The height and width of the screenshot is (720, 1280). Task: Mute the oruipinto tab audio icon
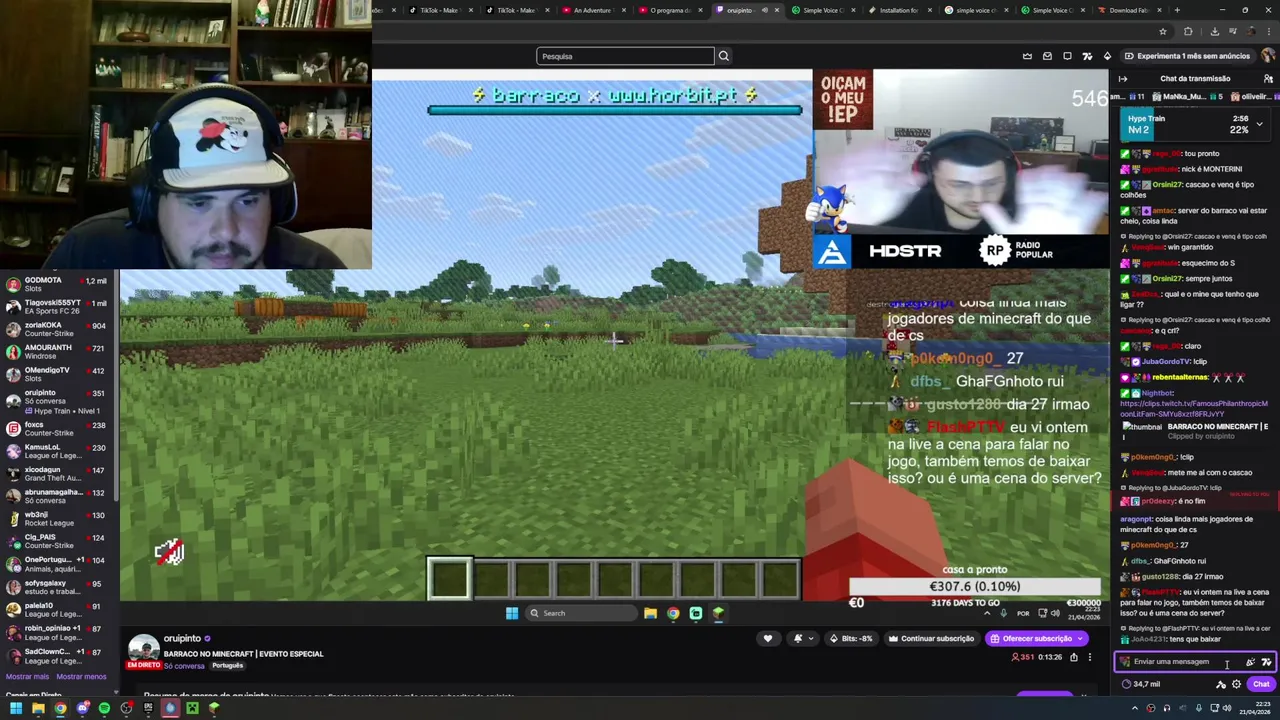[x=764, y=10]
